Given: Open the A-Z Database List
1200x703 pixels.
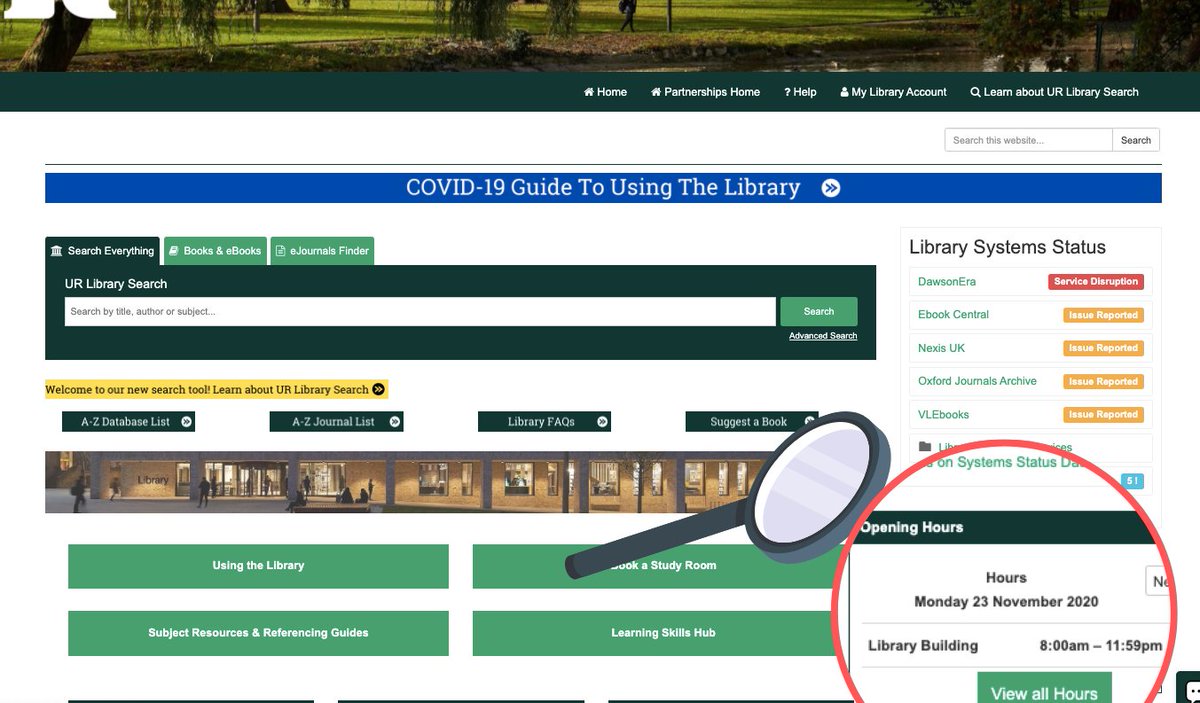Looking at the screenshot, I should (128, 422).
